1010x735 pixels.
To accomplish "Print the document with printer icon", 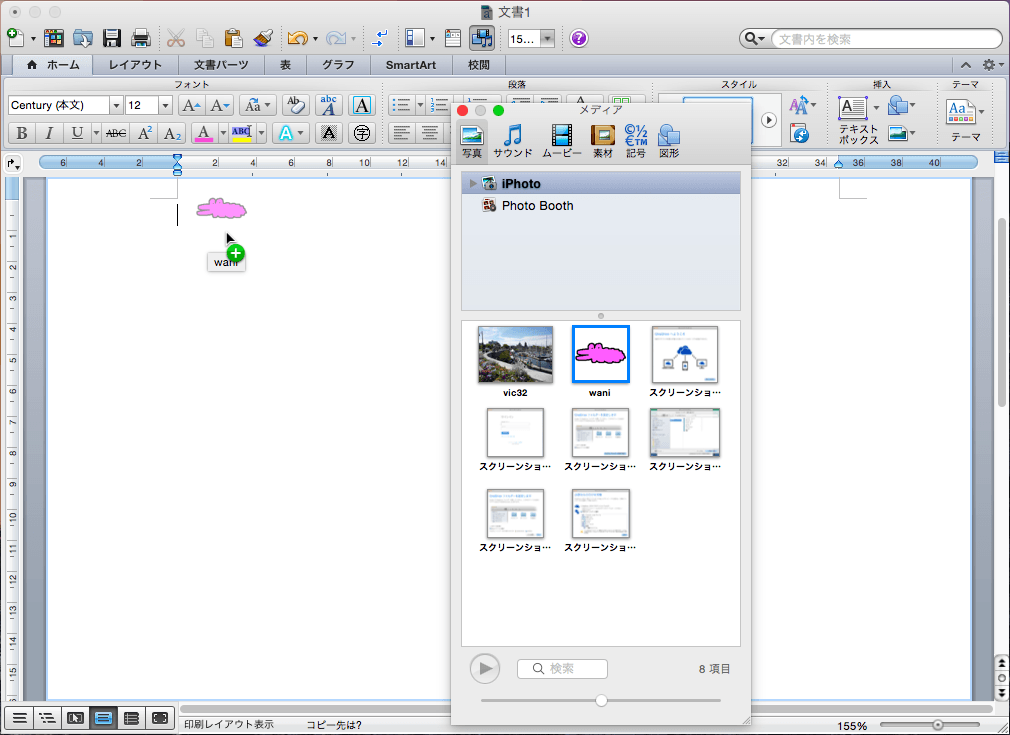I will 141,38.
